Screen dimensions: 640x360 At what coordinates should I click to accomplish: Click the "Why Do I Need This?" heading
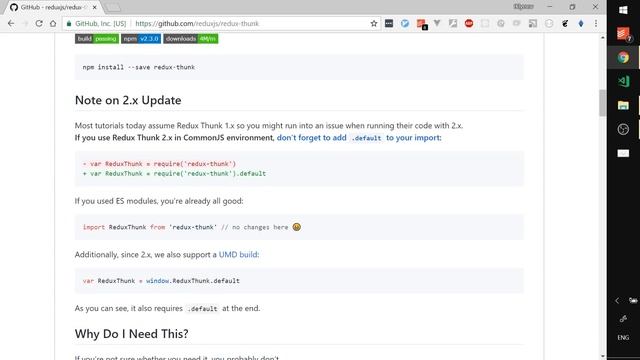[131, 333]
